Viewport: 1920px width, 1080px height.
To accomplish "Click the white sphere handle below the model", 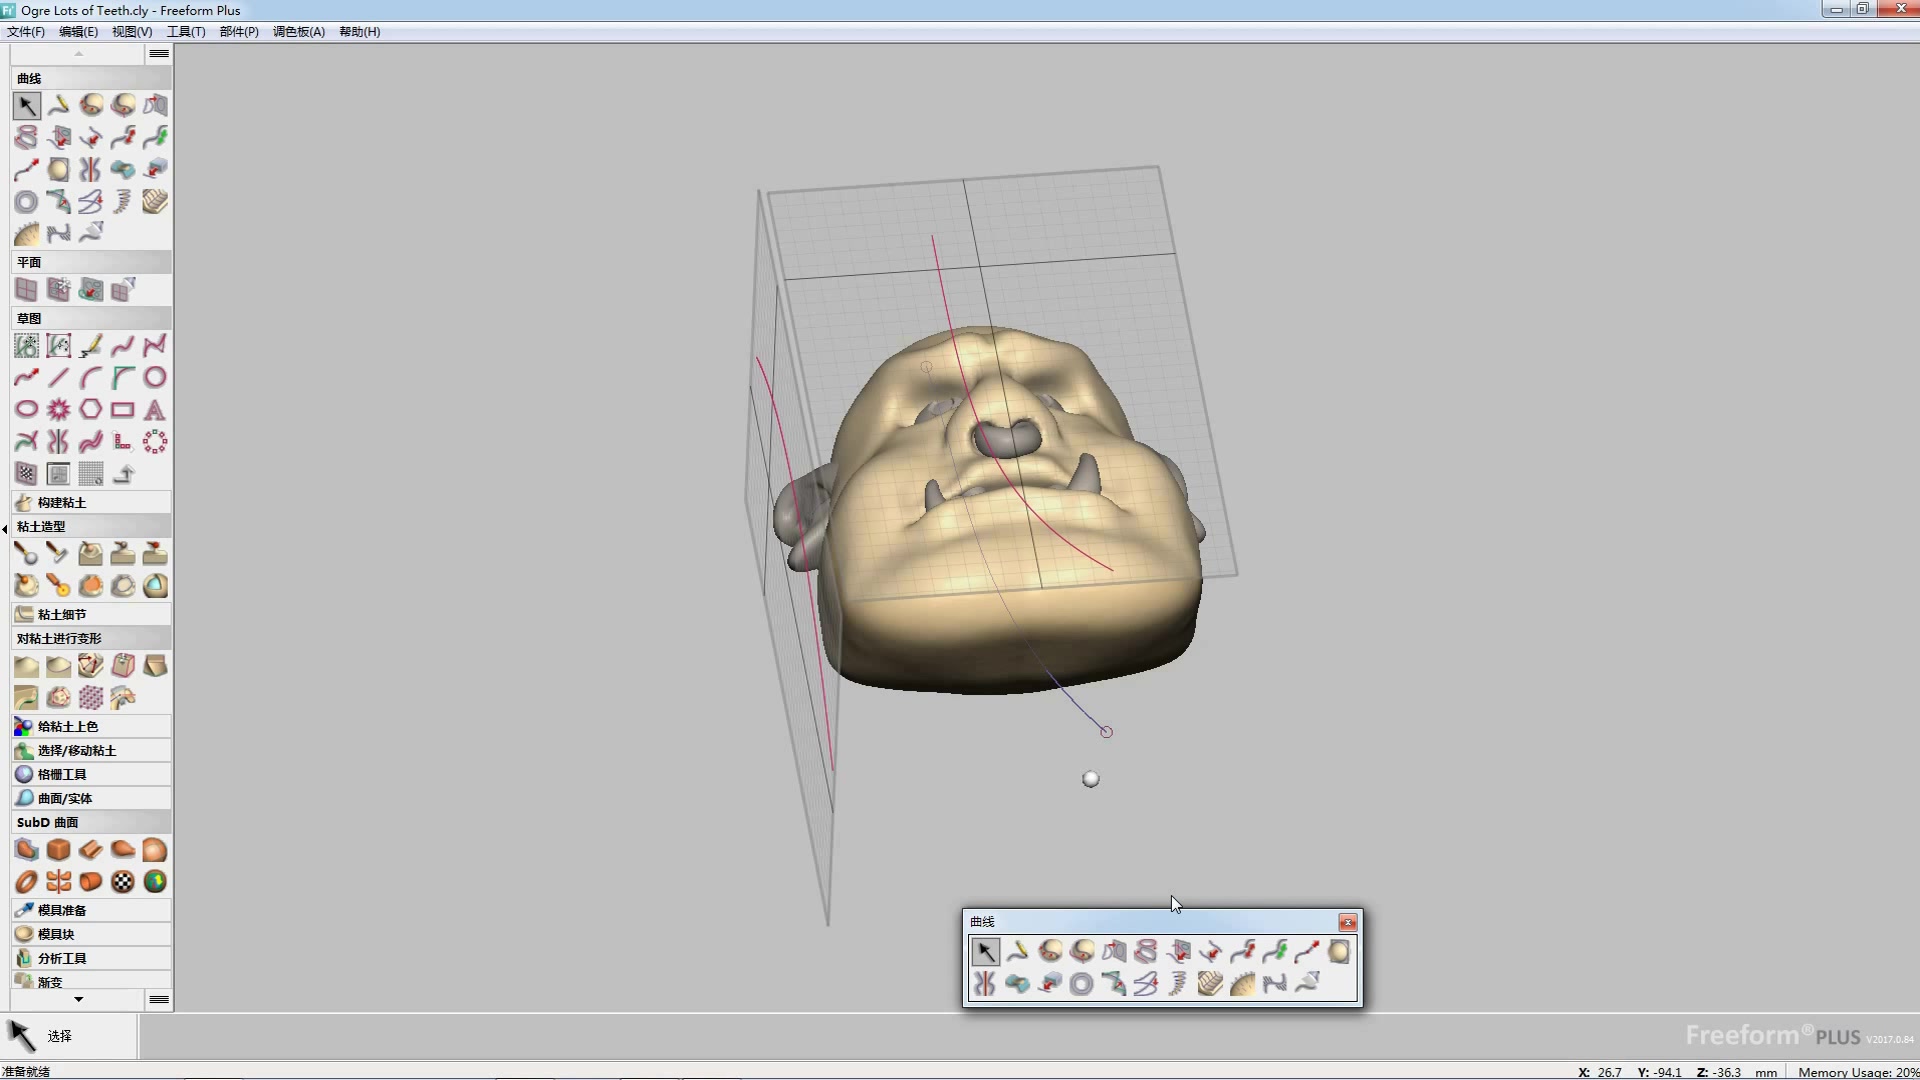I will [1091, 779].
